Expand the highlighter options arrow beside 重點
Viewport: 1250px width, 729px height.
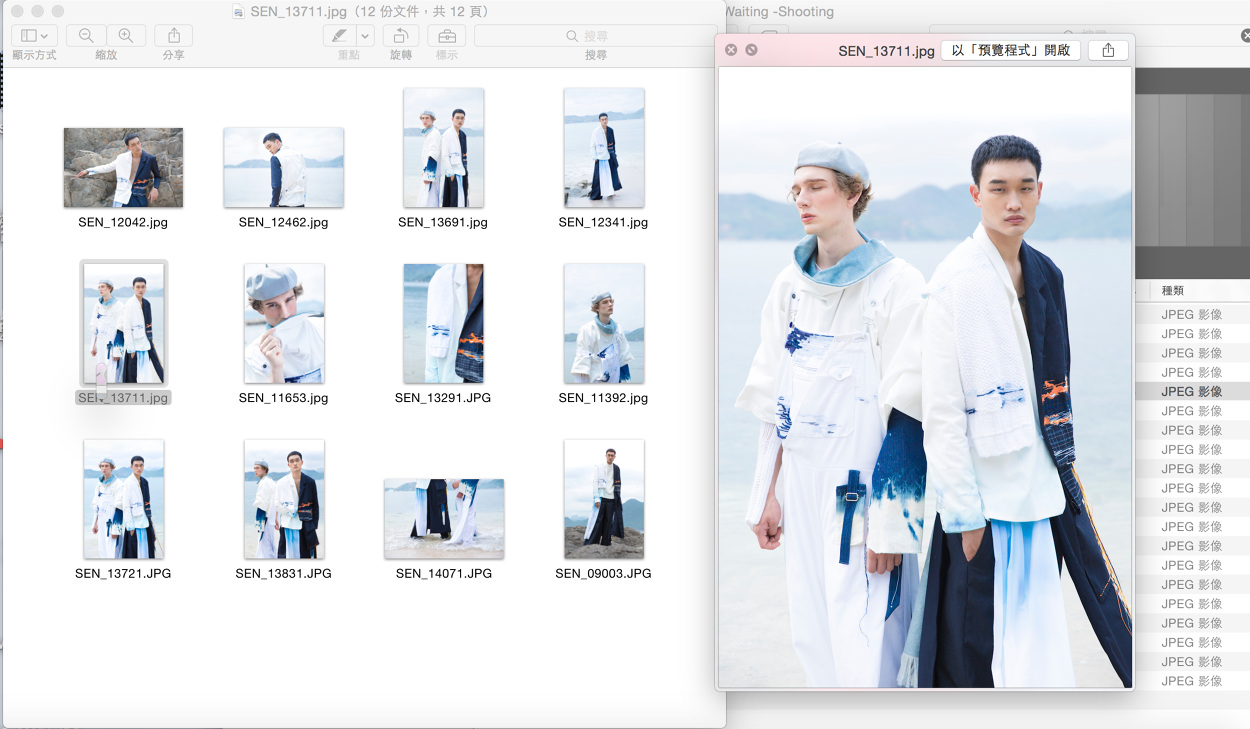click(365, 36)
